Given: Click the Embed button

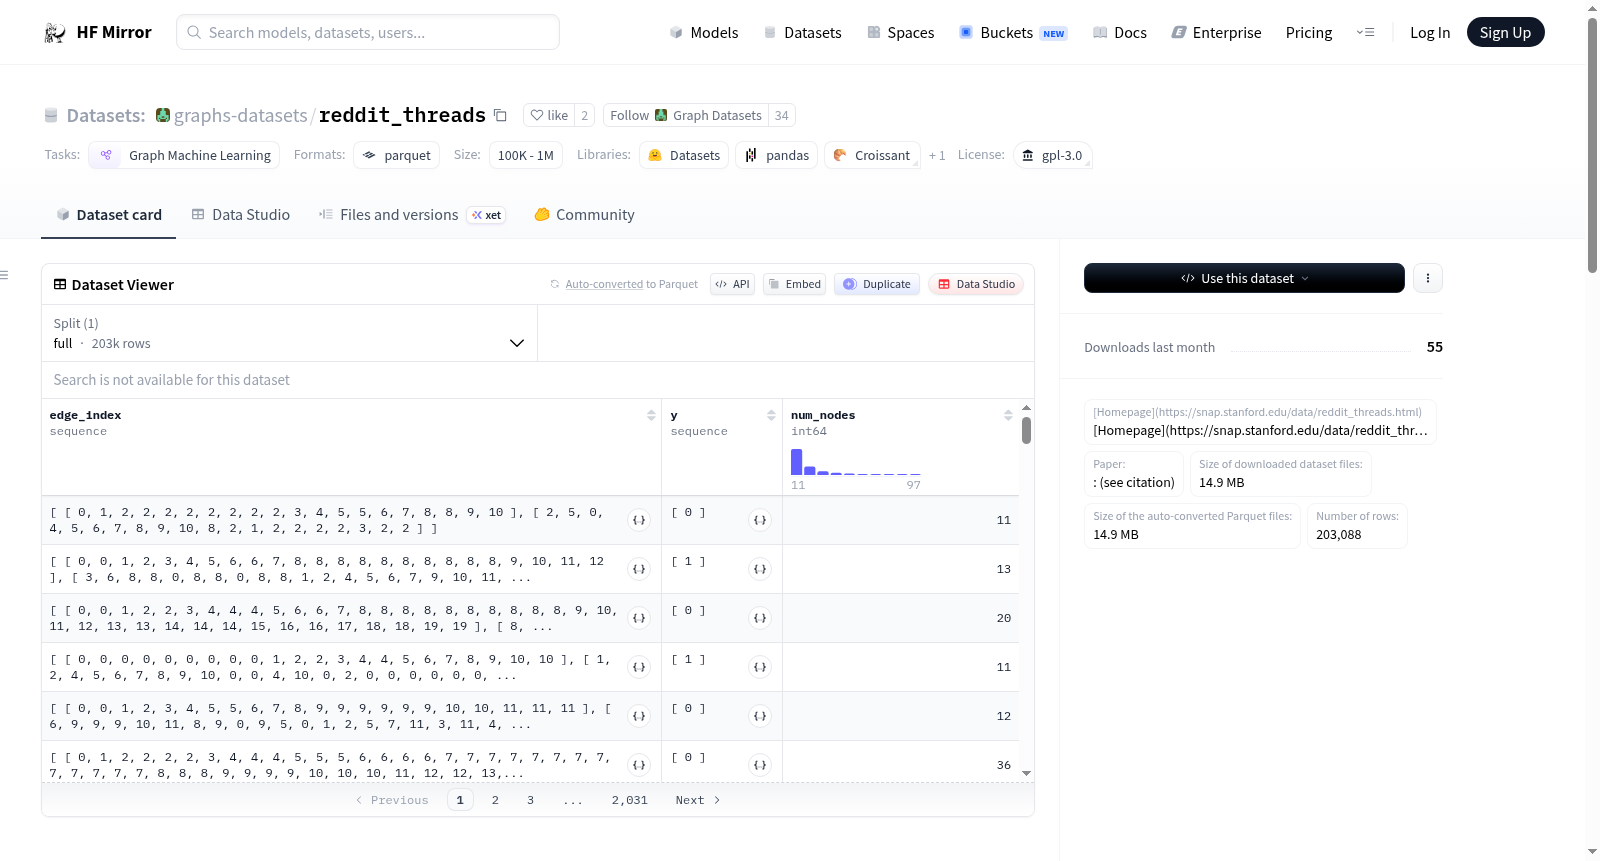Looking at the screenshot, I should [794, 284].
